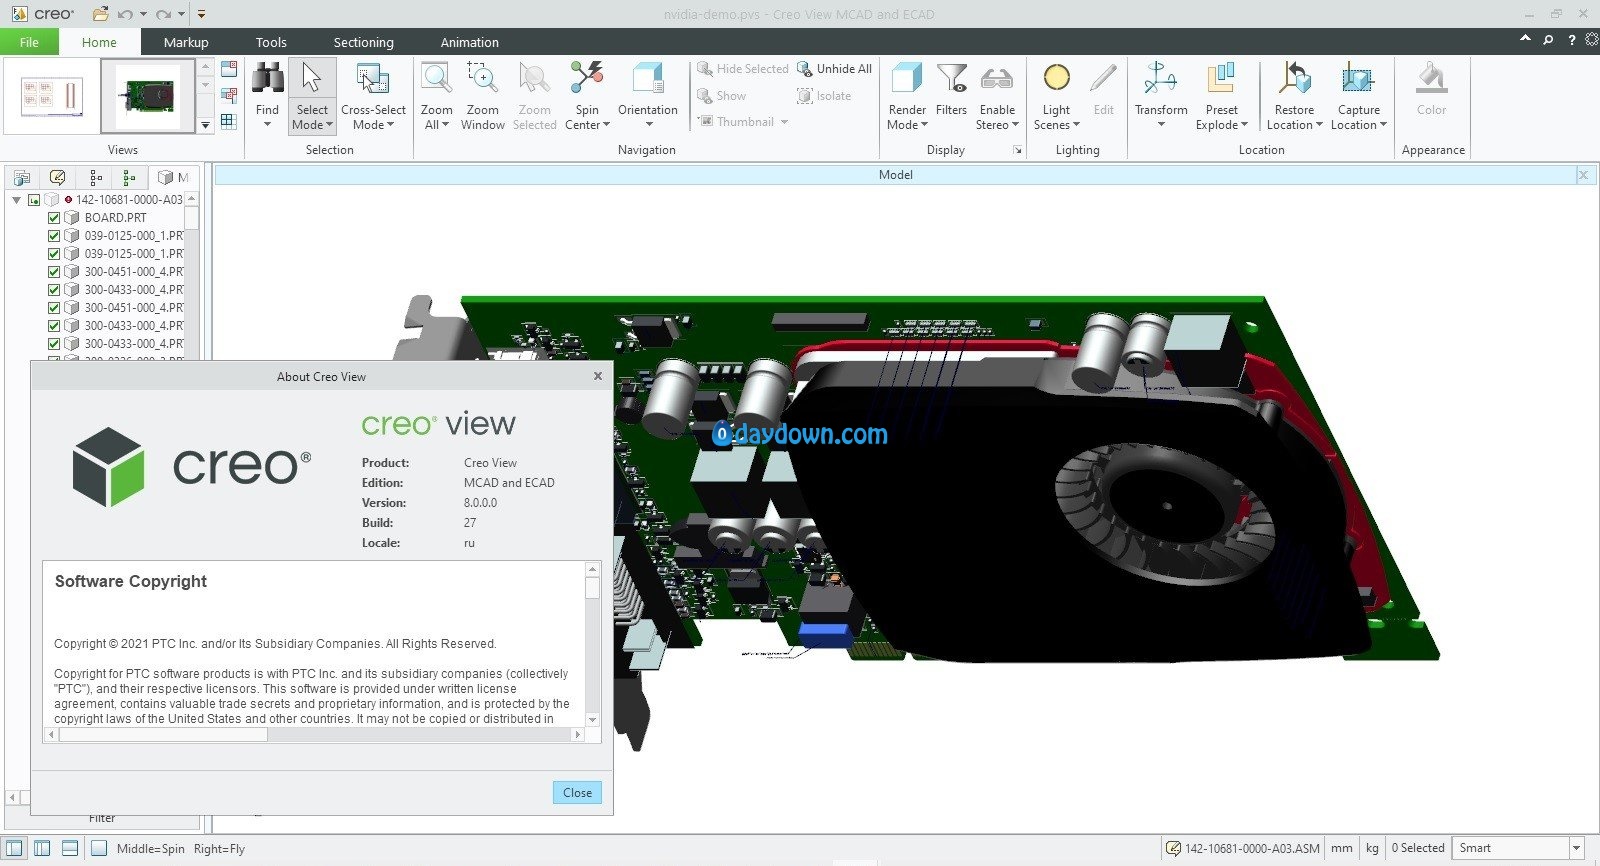Click the Undo arrow in quick access toolbar
The image size is (1600, 866).
(x=125, y=14)
